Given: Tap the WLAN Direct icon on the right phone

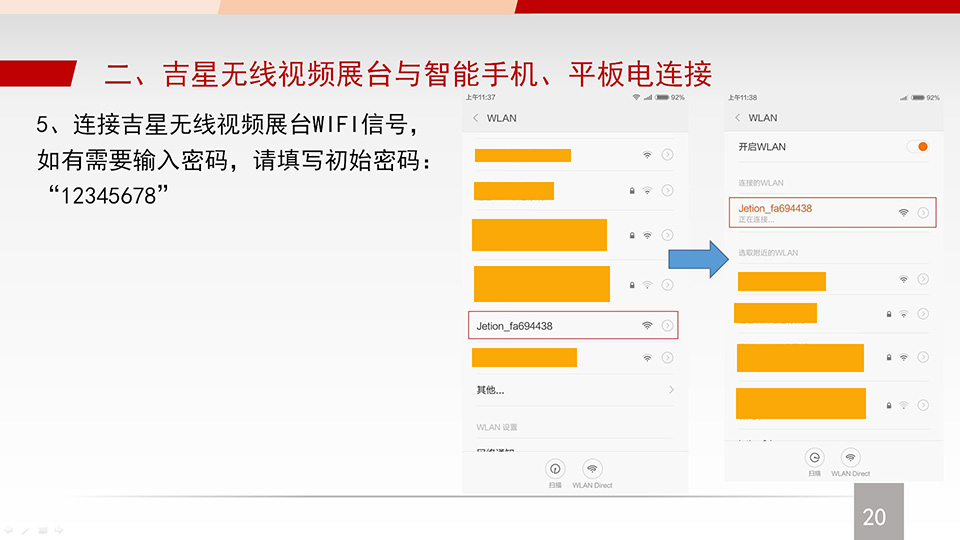Looking at the screenshot, I should click(850, 457).
